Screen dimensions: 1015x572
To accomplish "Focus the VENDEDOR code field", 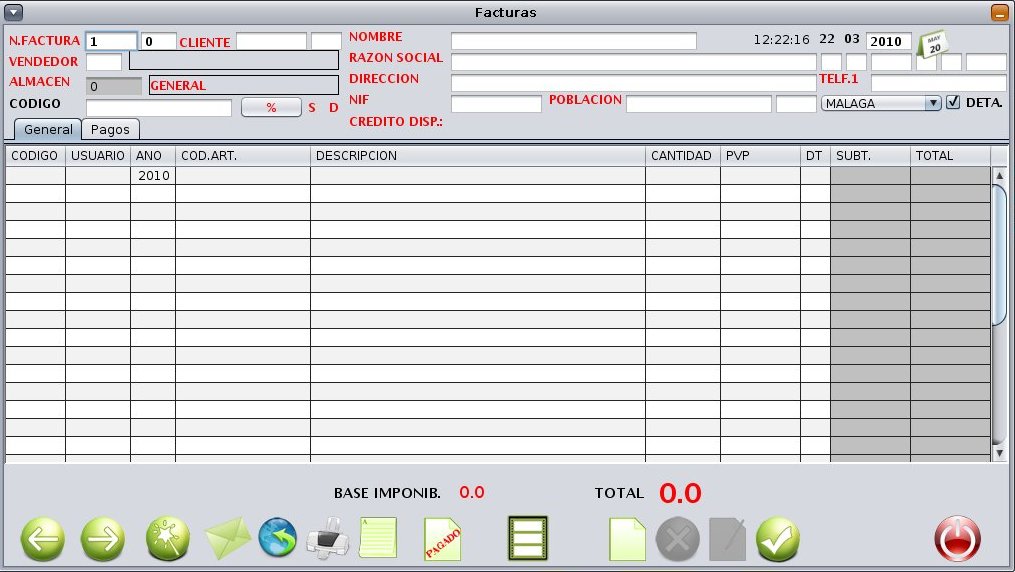I will (104, 62).
